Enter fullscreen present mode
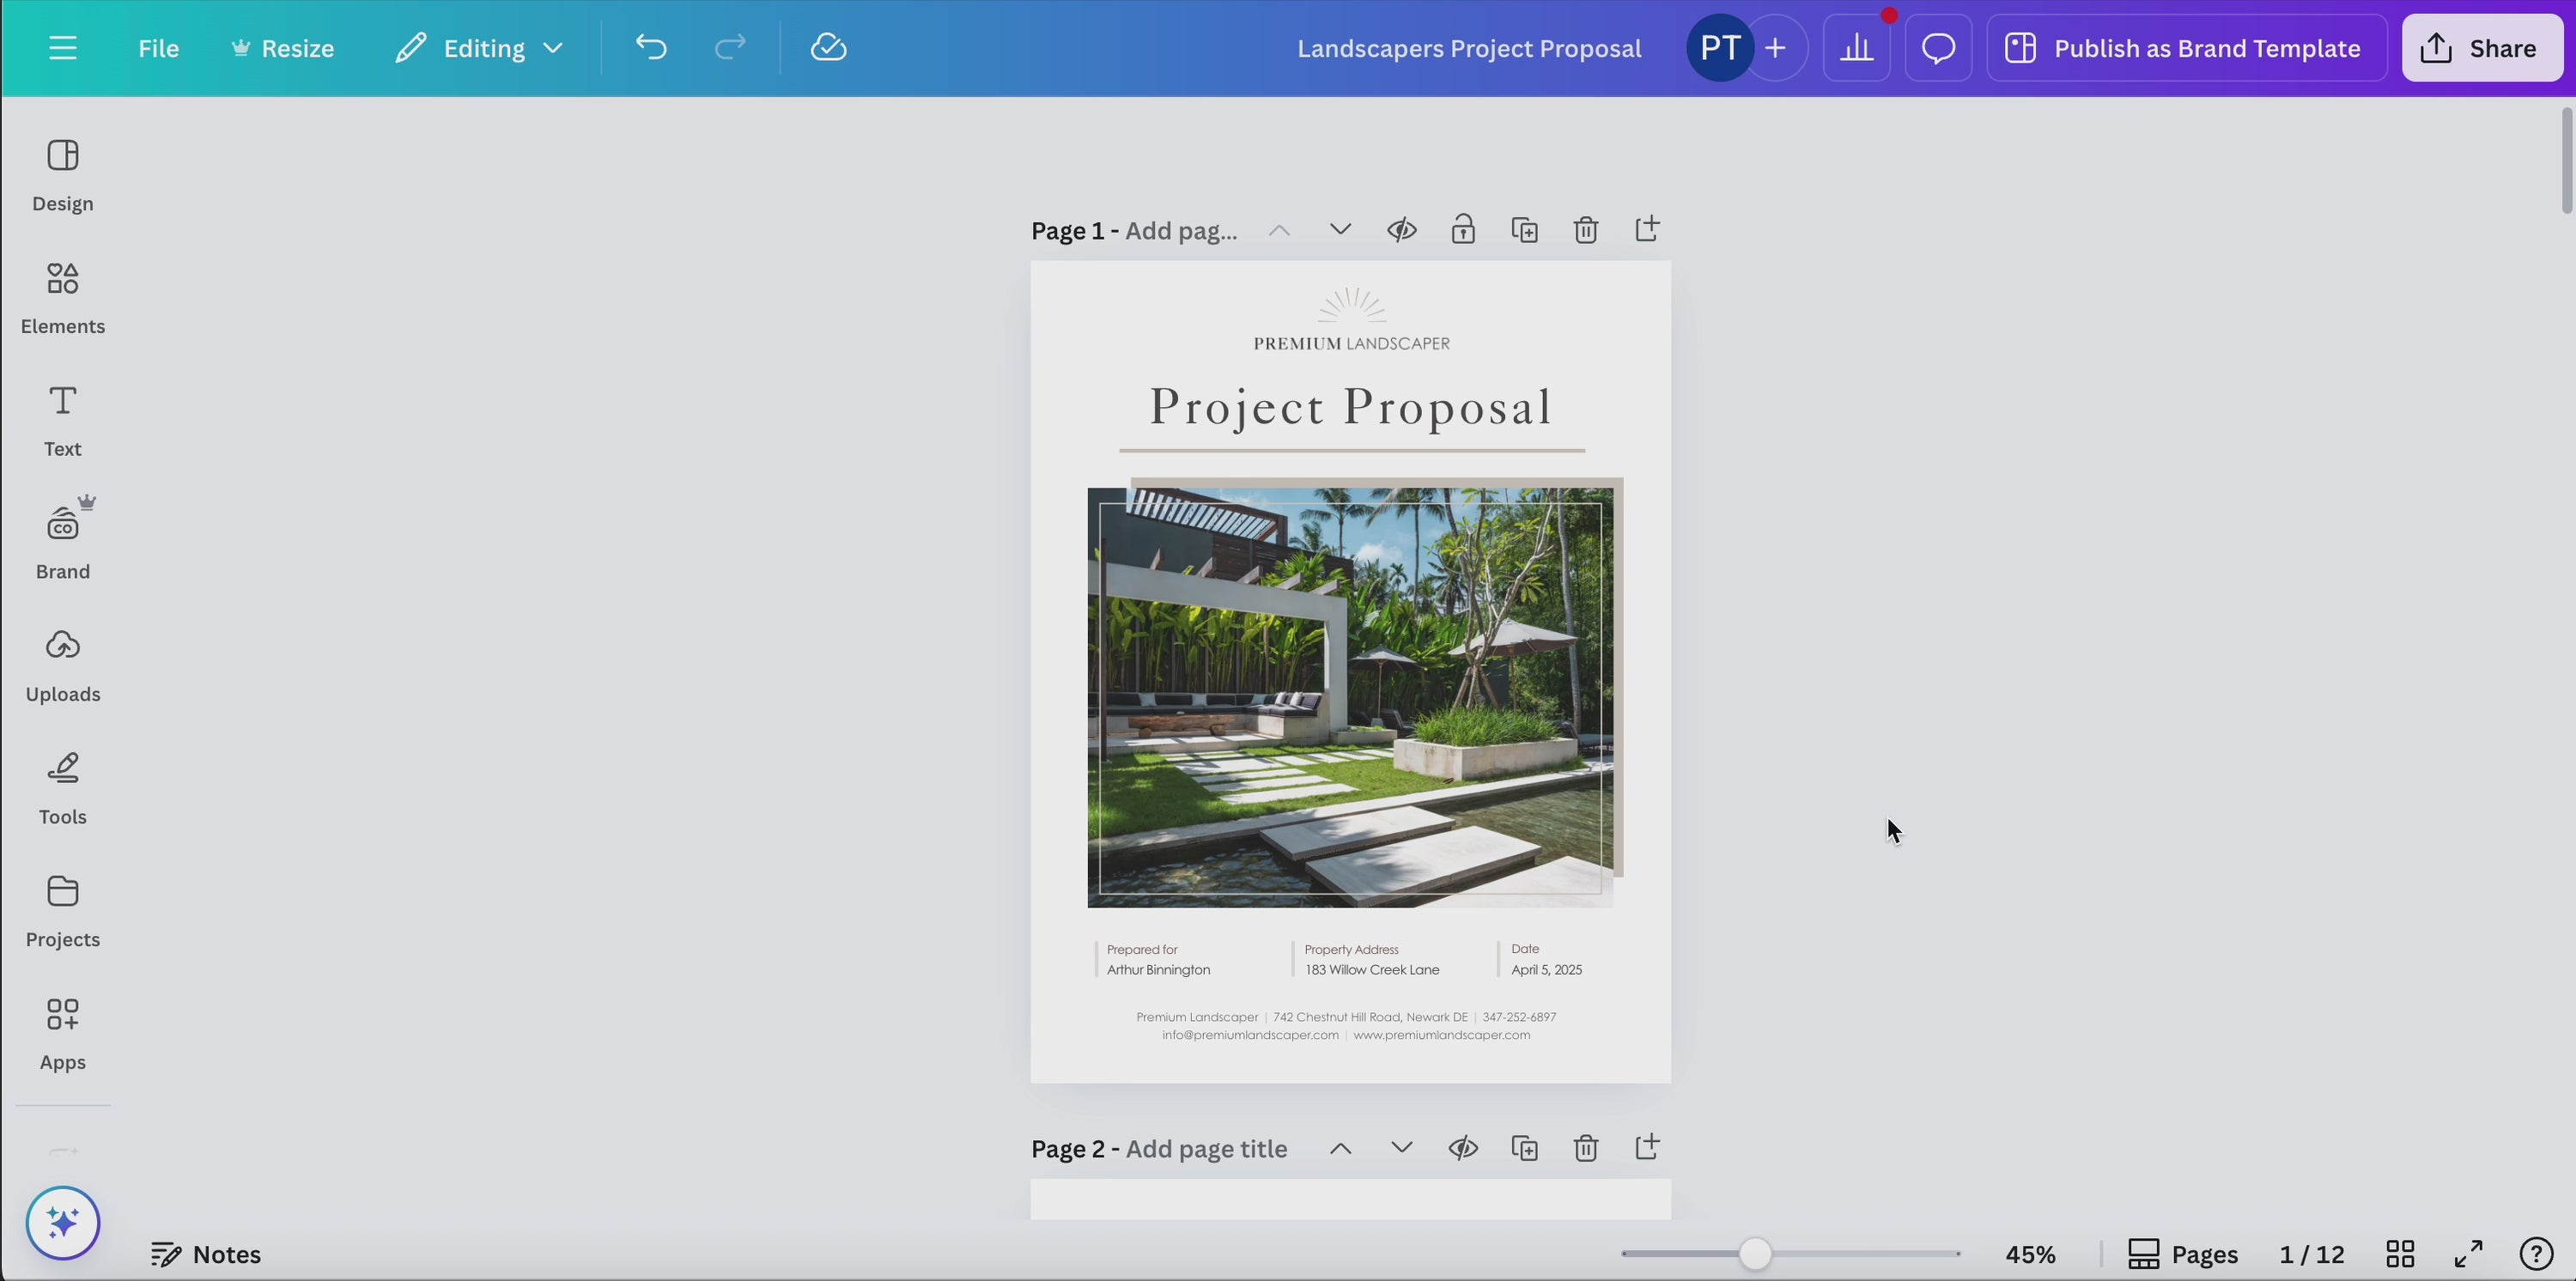The height and width of the screenshot is (1281, 2576). click(2469, 1254)
